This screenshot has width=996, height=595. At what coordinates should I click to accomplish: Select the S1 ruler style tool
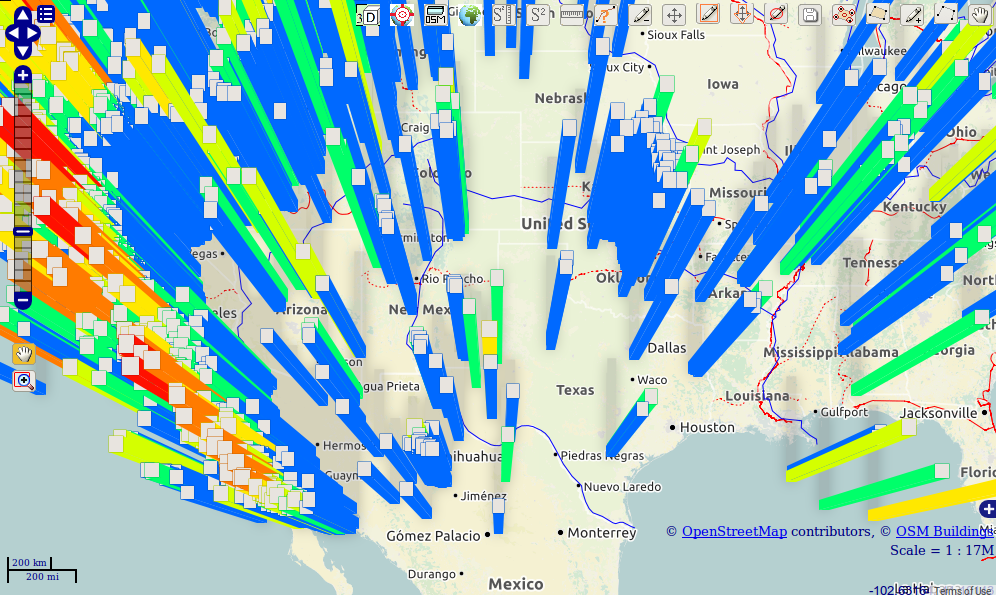(x=504, y=15)
